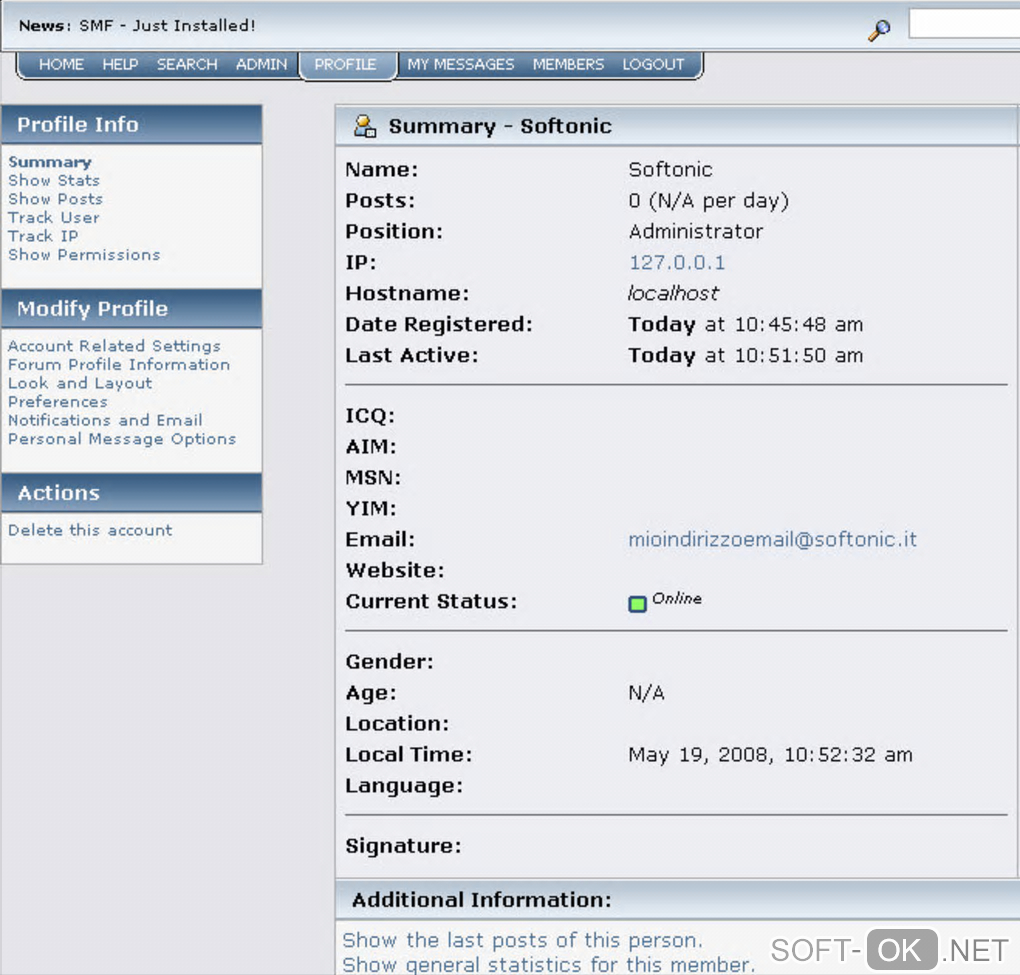This screenshot has height=975, width=1020.
Task: Click the mioindirizzoemail@softonic.it email link
Action: point(772,539)
